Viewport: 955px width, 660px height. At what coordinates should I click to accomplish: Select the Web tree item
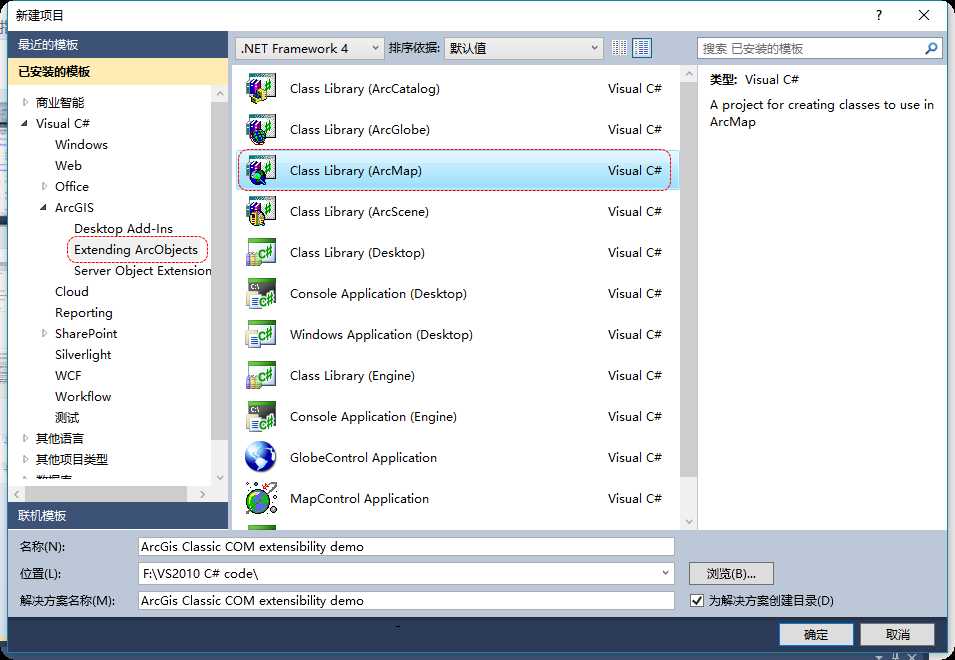[x=68, y=166]
